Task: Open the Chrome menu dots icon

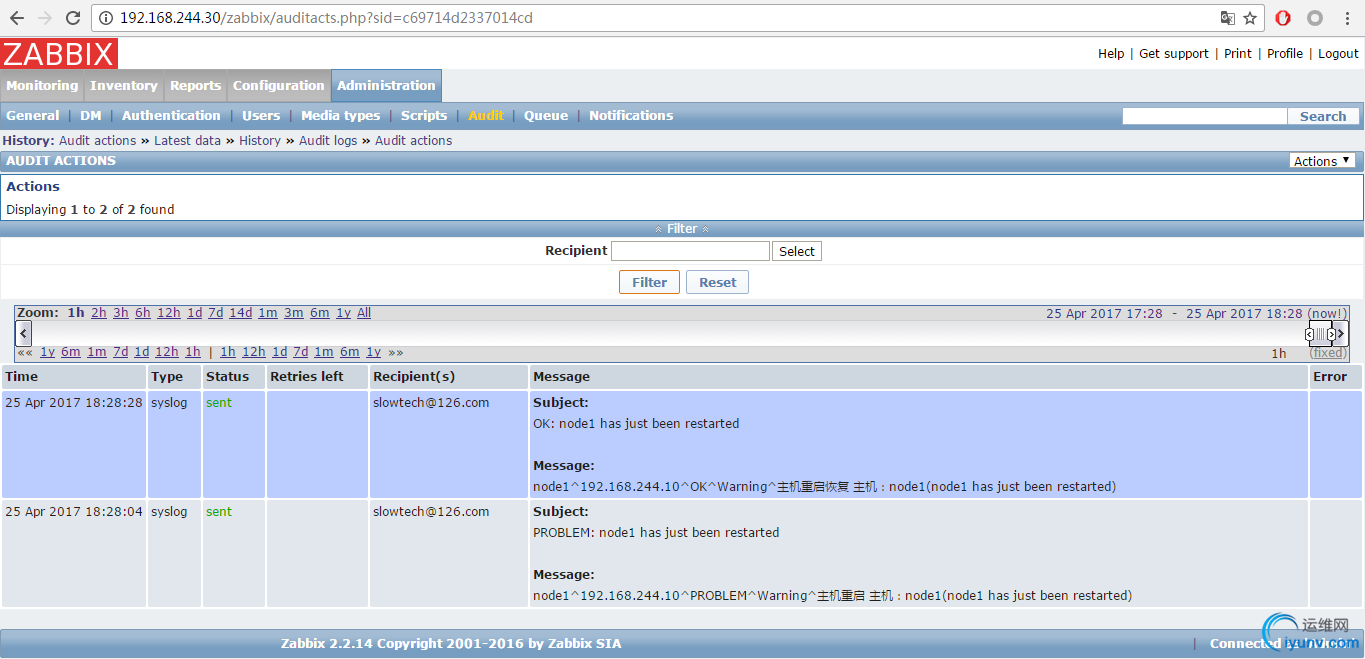Action: (1346, 18)
